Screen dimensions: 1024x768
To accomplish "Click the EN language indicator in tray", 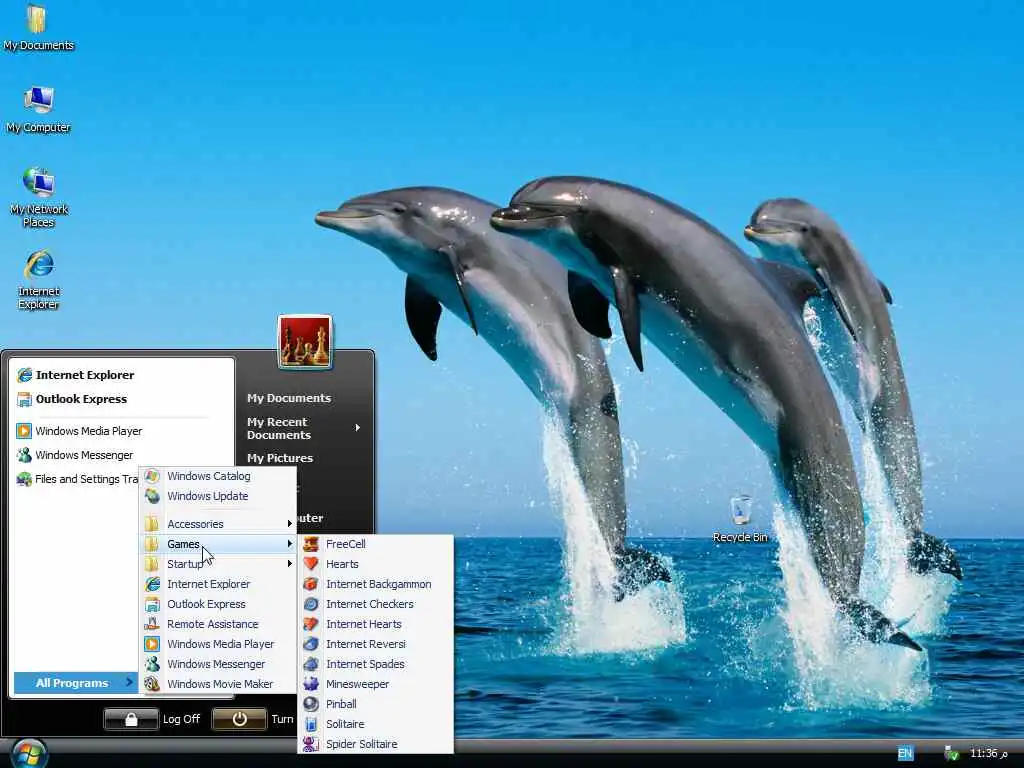I will [904, 753].
